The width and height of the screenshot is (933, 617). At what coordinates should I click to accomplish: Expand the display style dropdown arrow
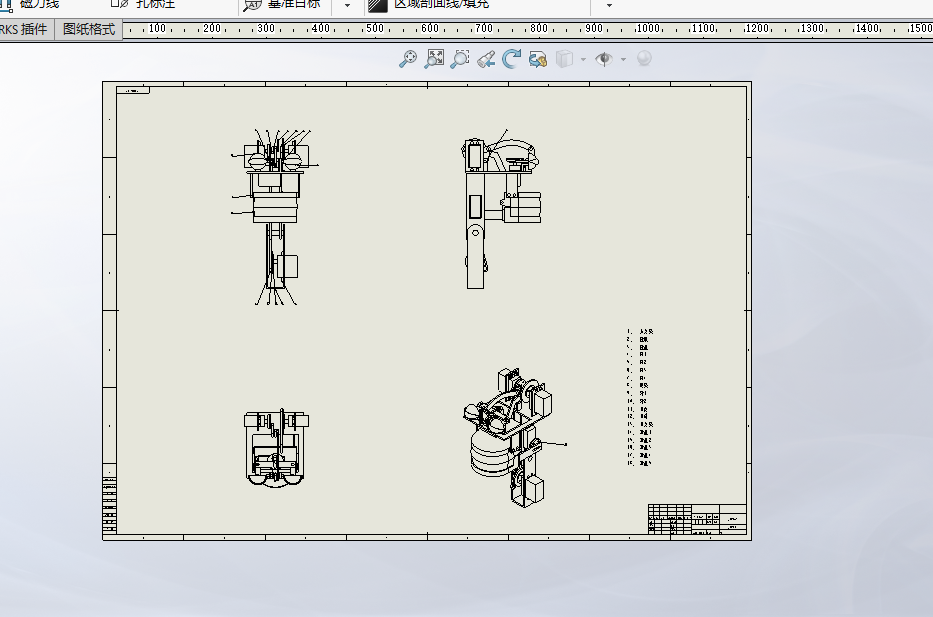point(582,59)
